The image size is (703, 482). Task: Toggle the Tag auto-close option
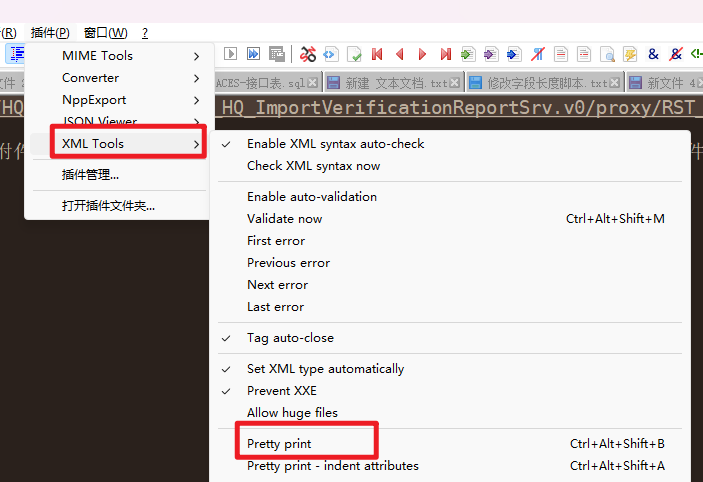click(290, 338)
